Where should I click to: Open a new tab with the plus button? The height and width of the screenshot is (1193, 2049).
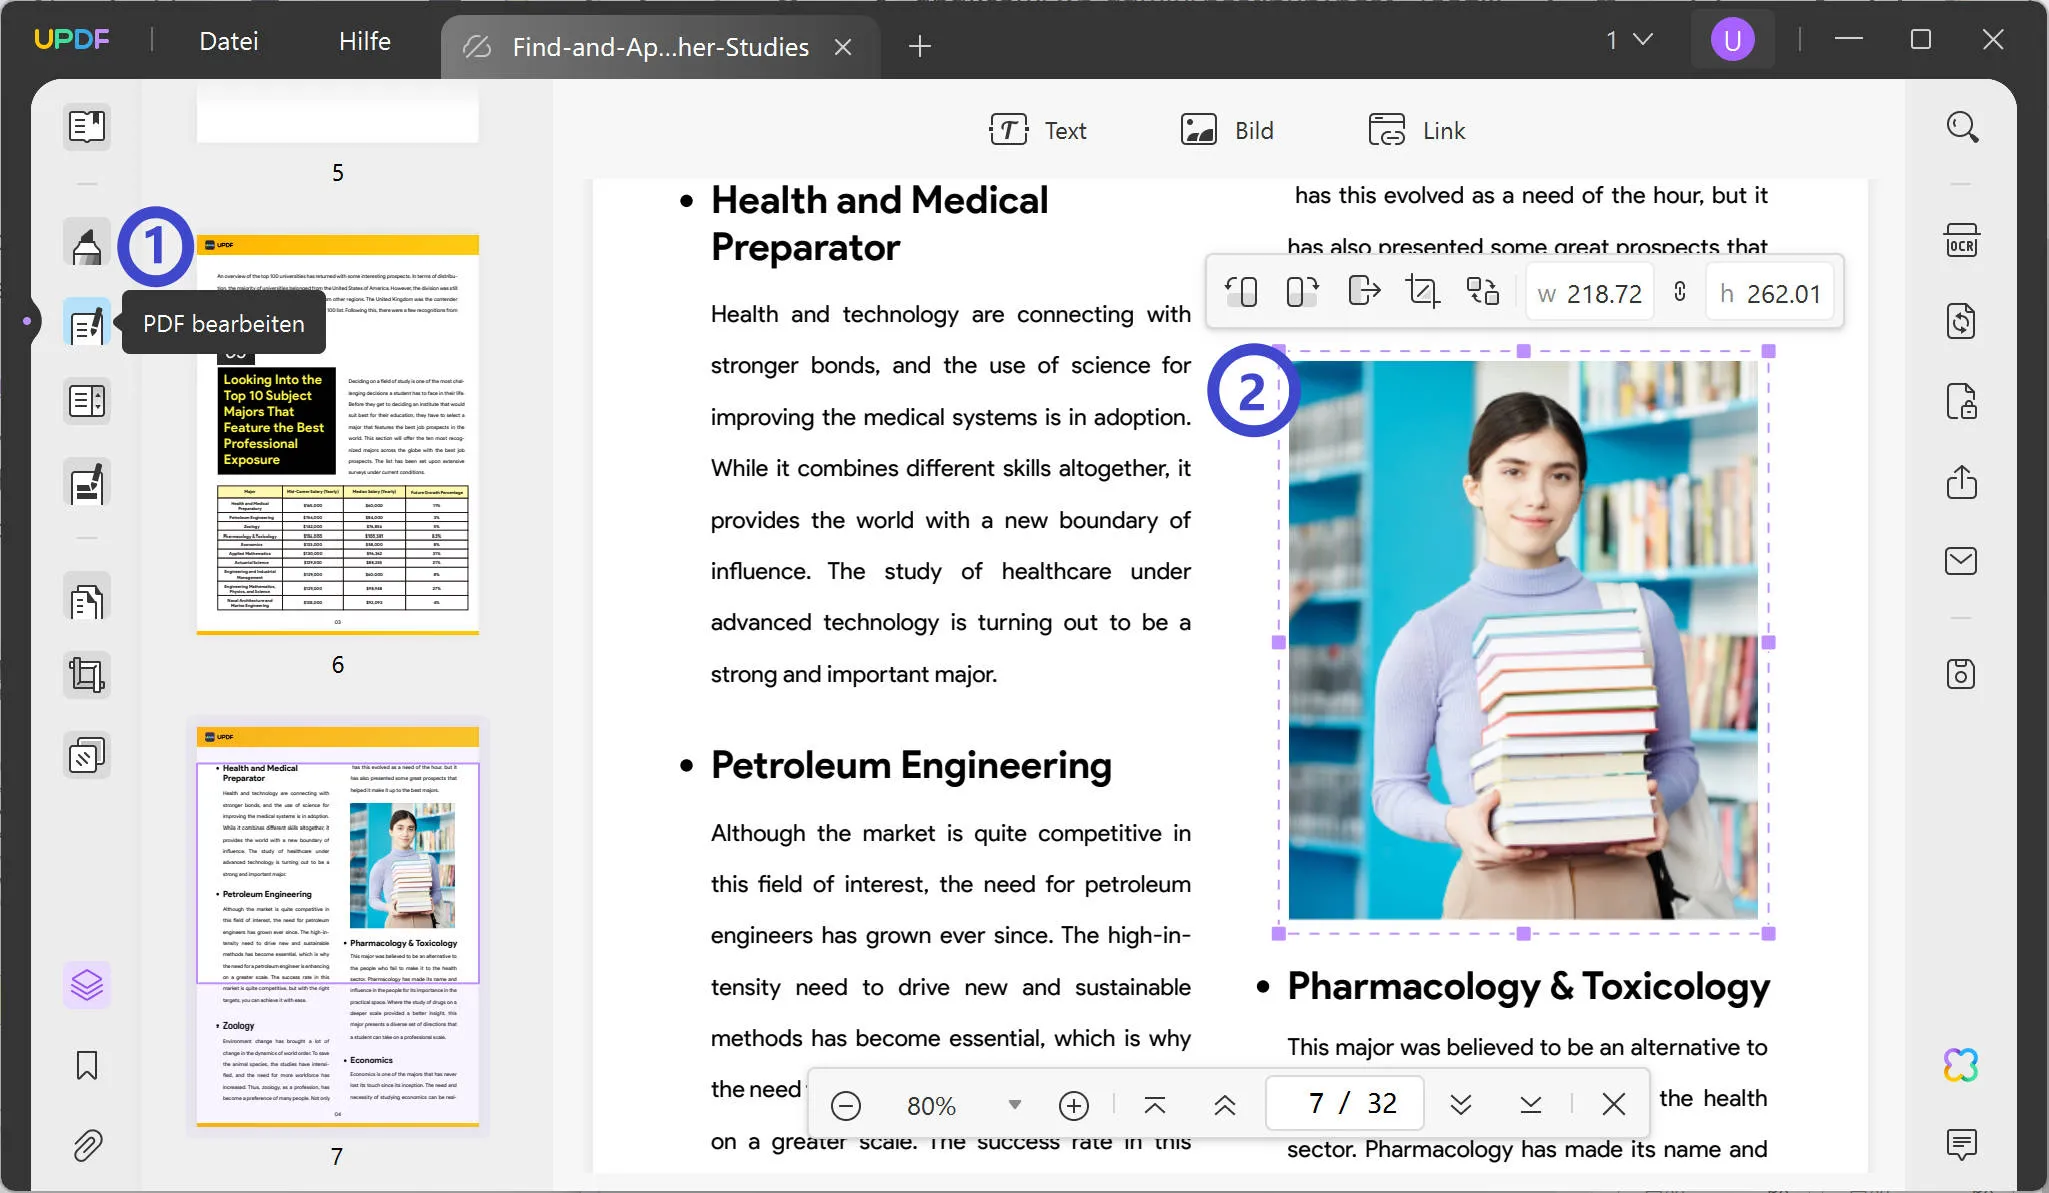(x=918, y=46)
